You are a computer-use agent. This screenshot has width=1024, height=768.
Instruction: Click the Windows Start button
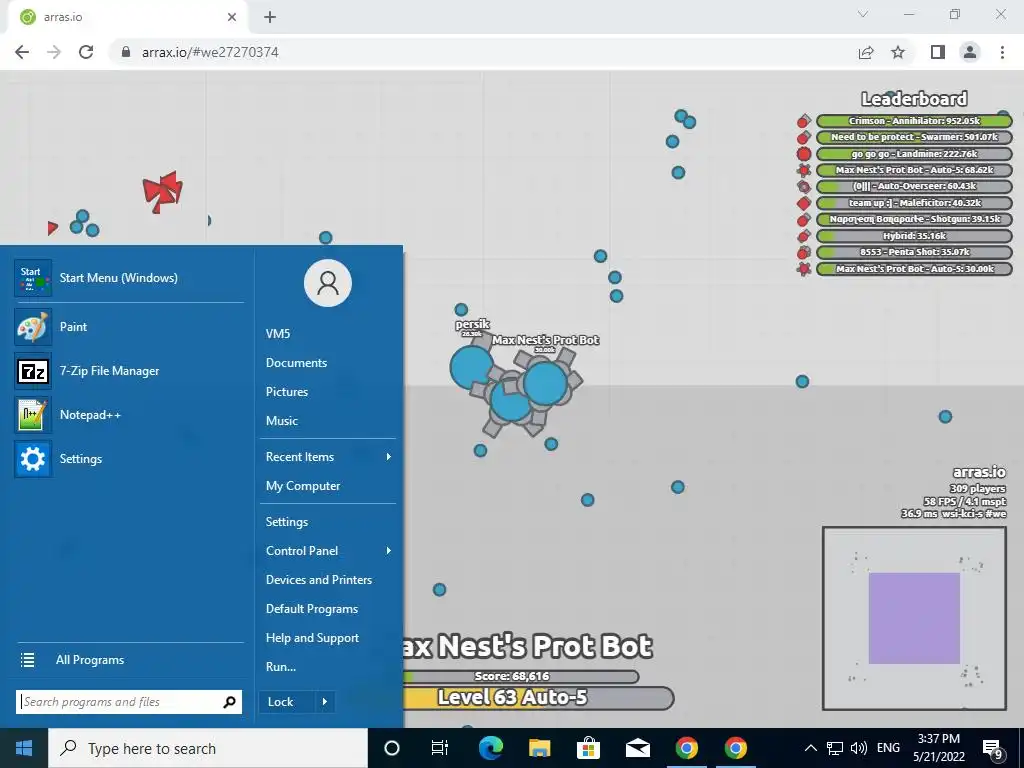pos(24,748)
